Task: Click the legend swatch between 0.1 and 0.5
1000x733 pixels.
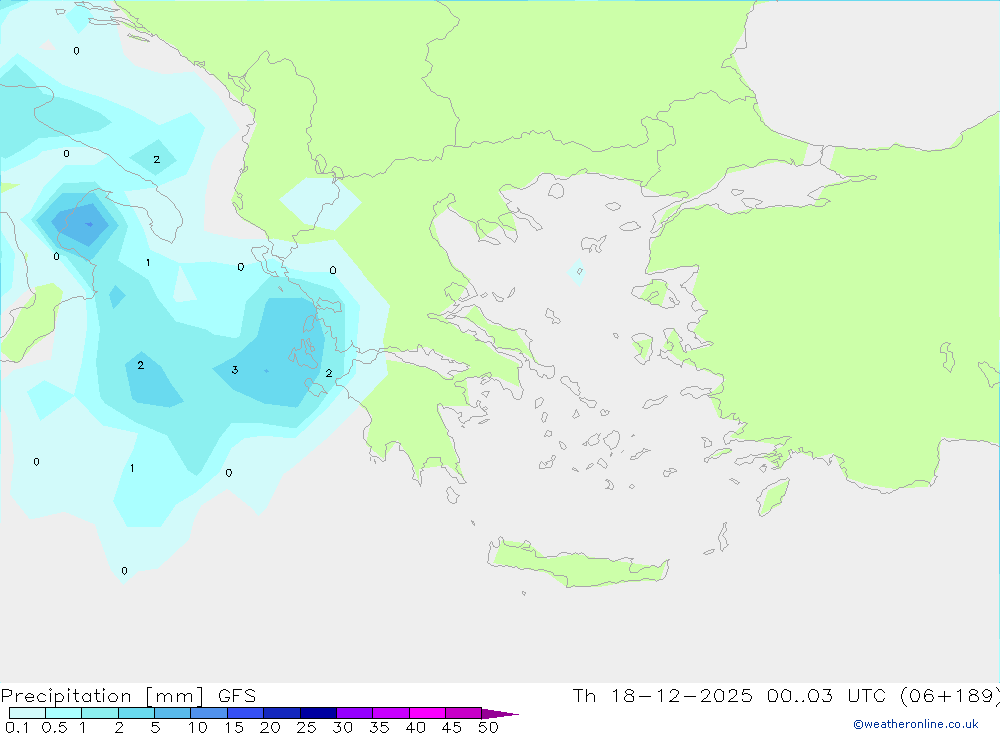Action: pos(27,713)
